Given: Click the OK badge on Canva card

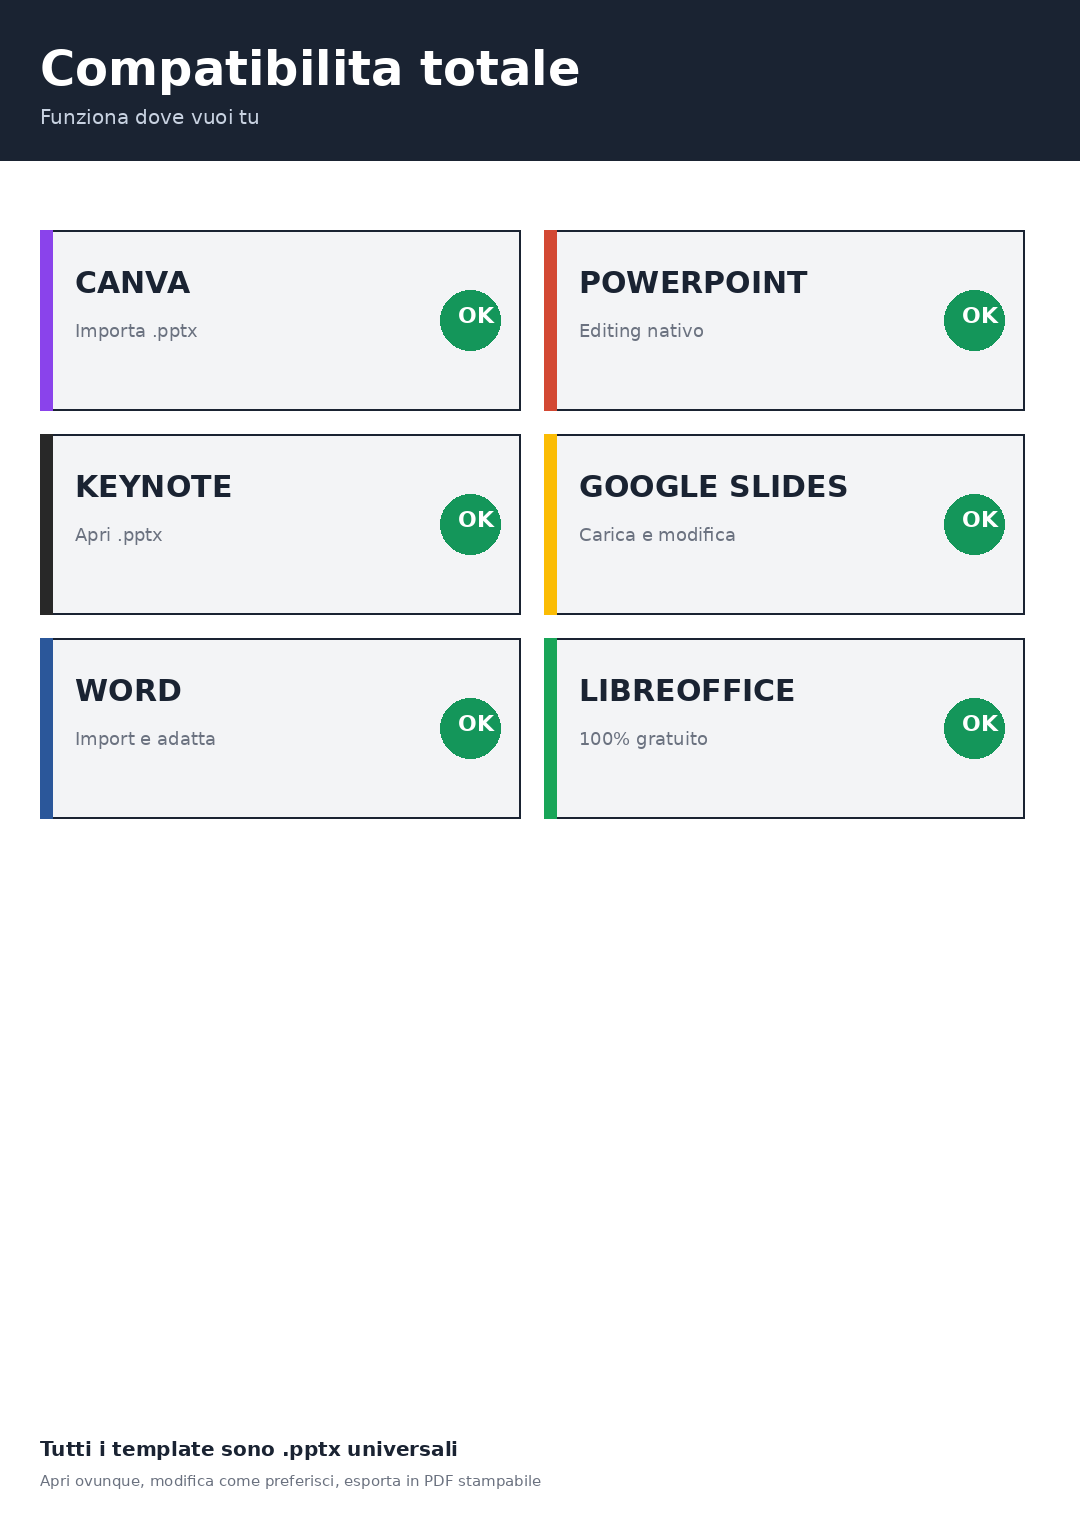Looking at the screenshot, I should click(470, 321).
